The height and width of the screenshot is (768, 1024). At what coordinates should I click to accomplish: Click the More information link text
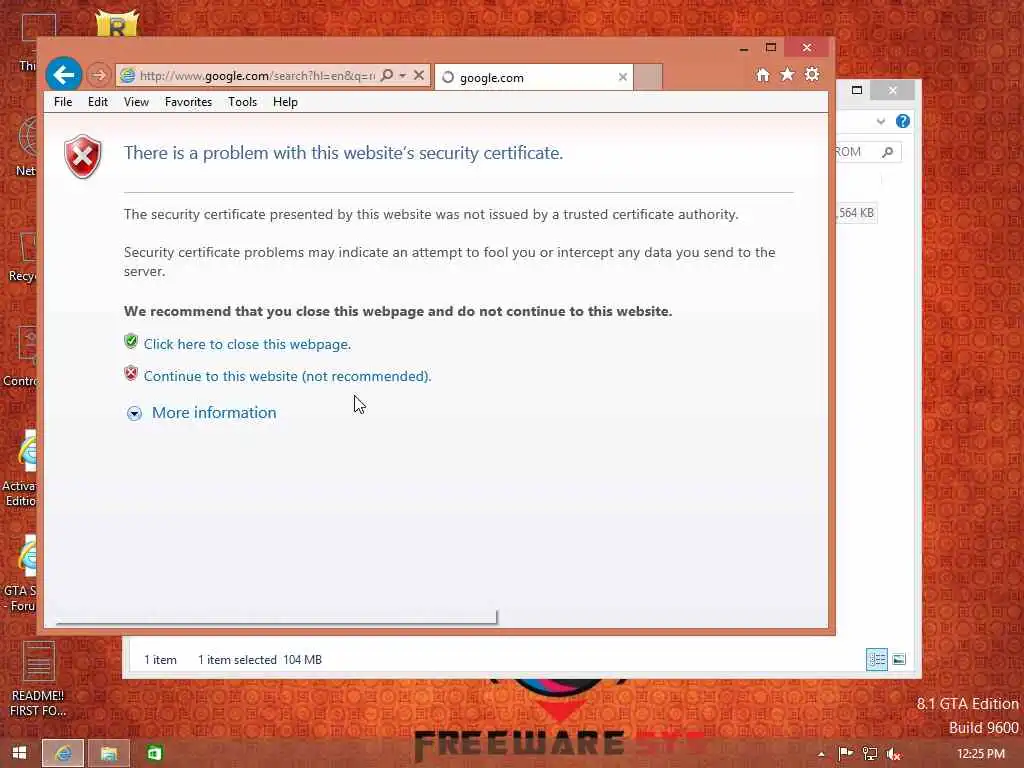coord(214,413)
